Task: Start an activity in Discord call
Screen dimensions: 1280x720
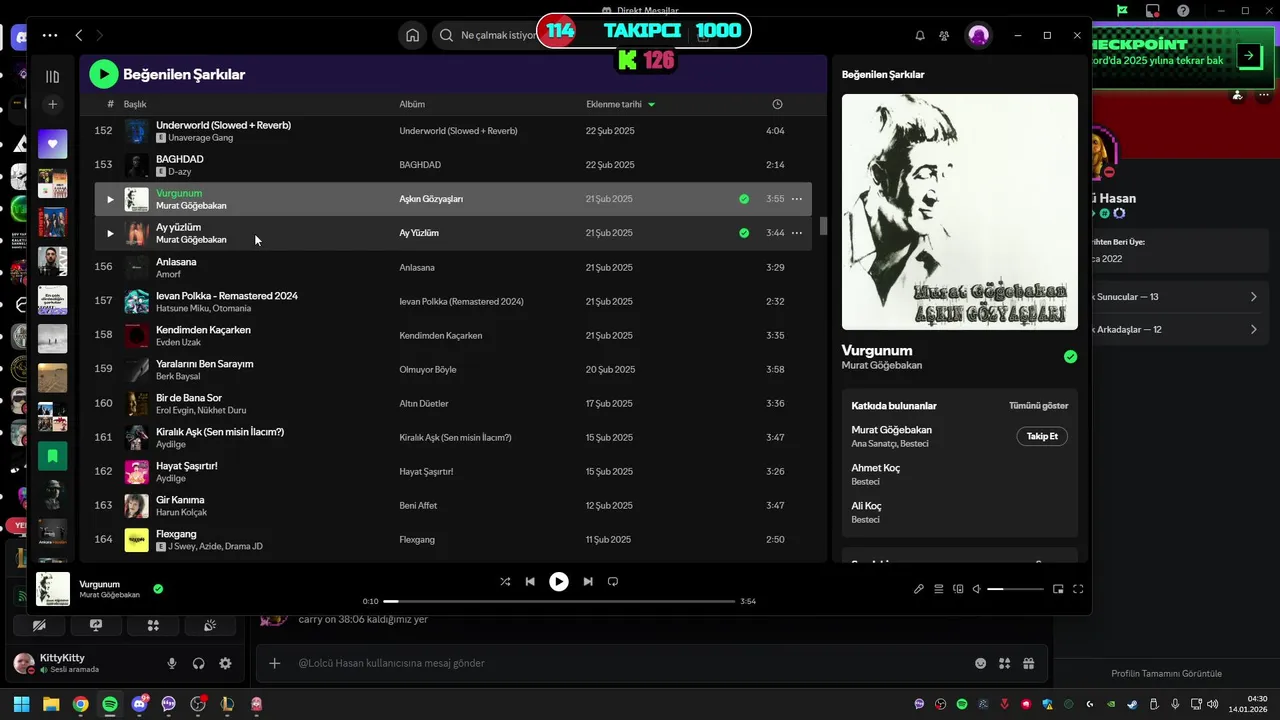Action: [153, 625]
